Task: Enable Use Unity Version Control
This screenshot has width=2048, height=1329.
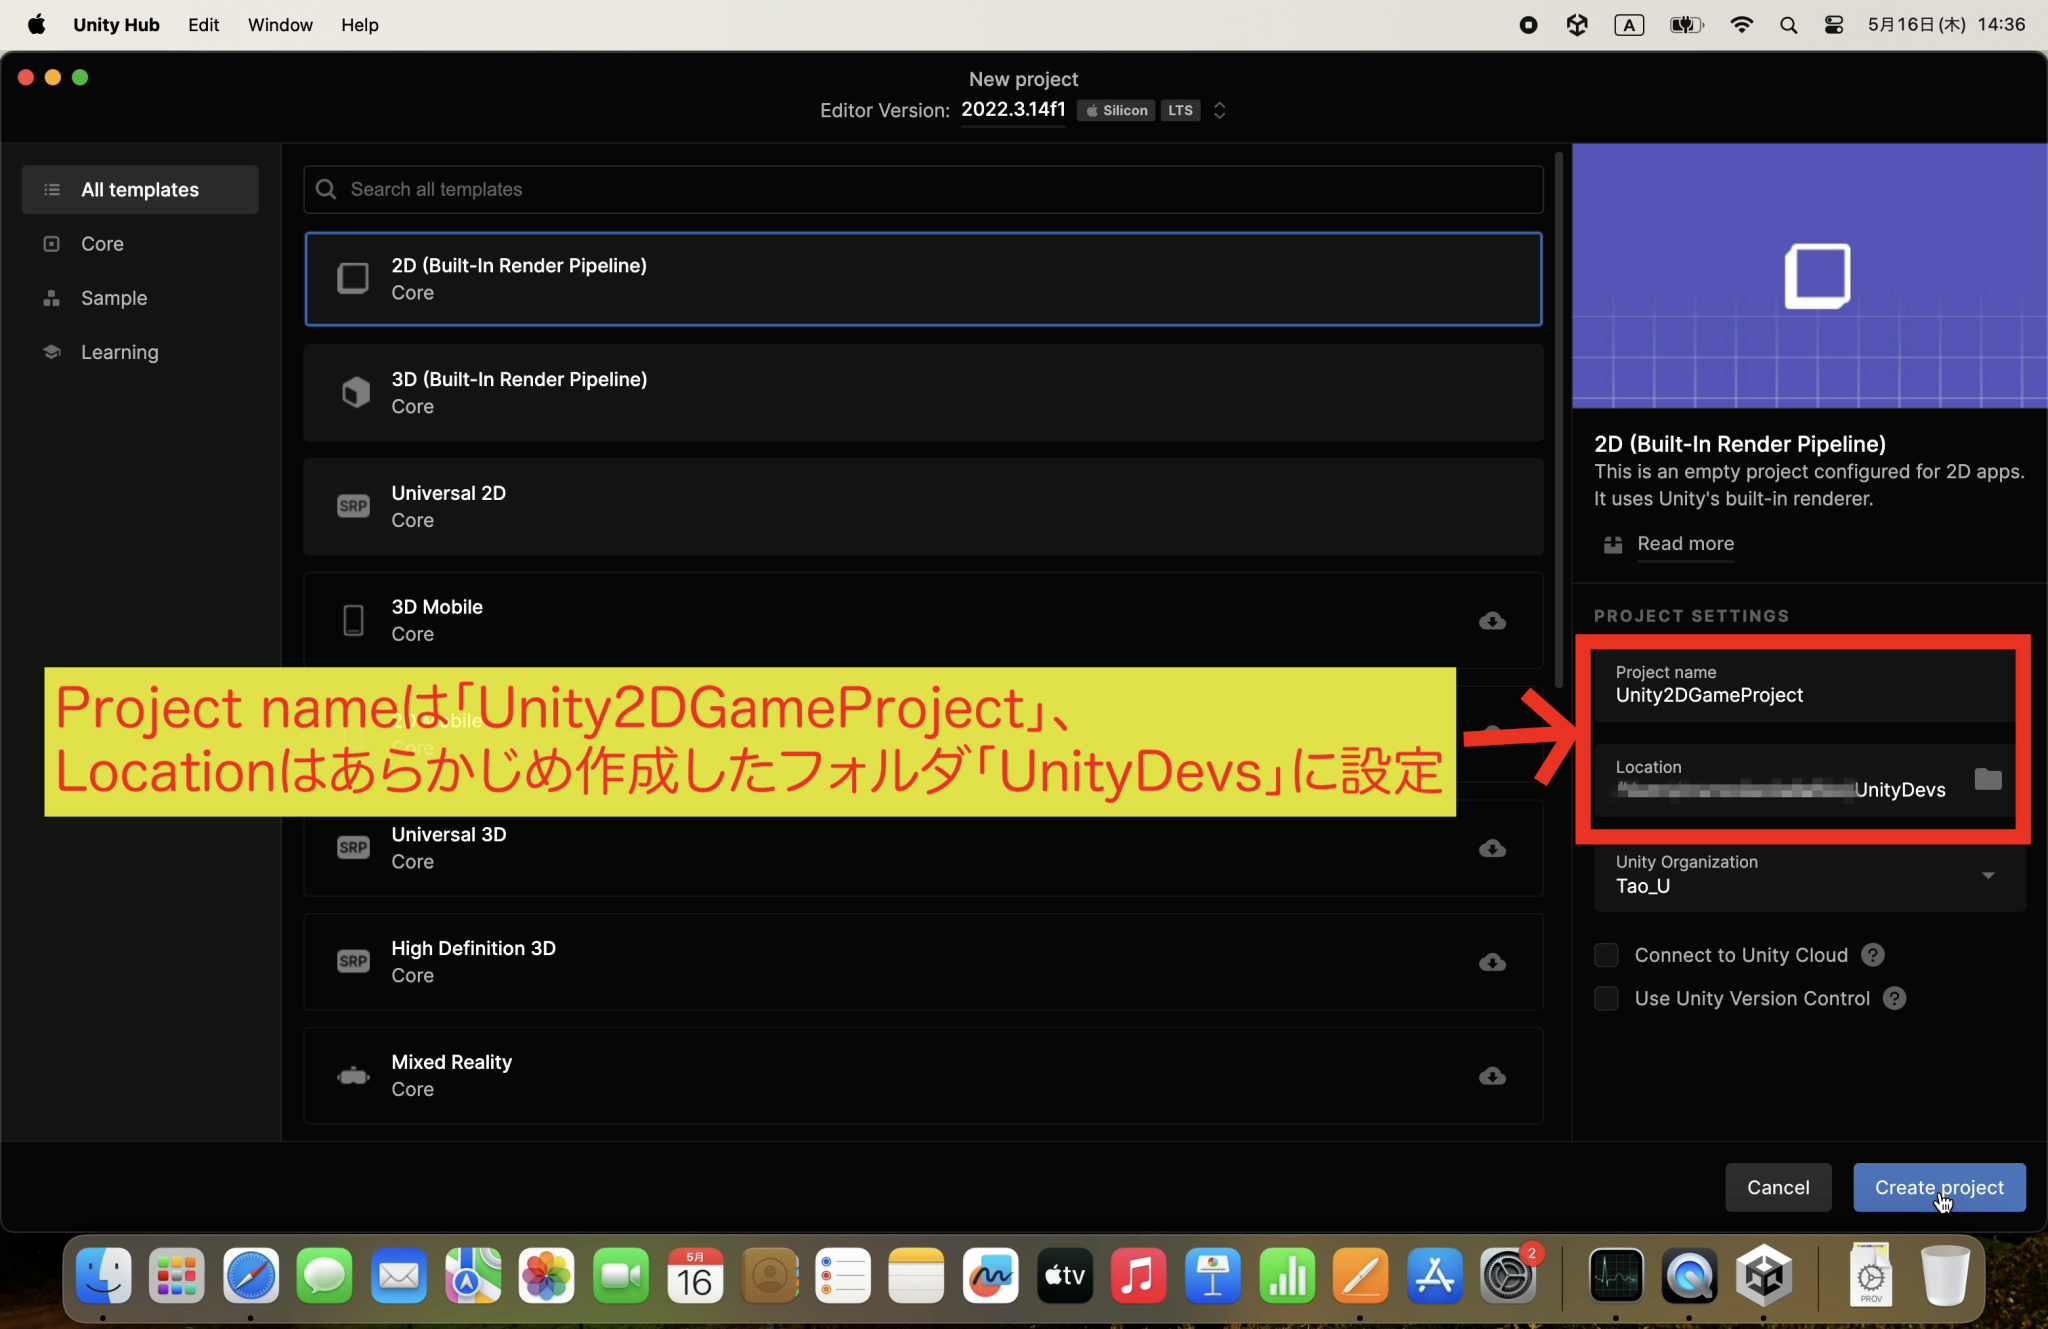Action: point(1606,998)
